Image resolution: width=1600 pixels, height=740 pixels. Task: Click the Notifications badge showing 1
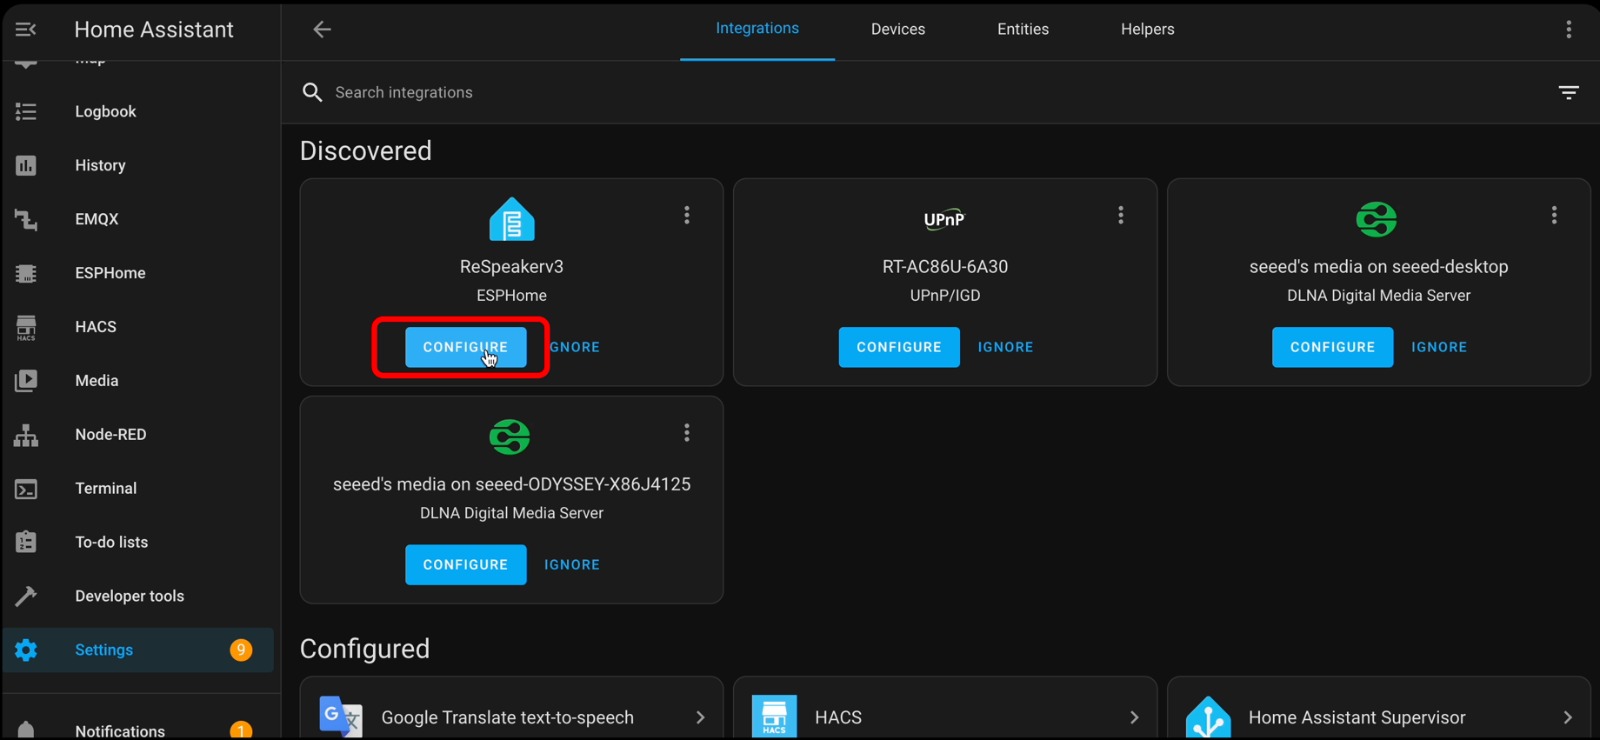pos(241,731)
